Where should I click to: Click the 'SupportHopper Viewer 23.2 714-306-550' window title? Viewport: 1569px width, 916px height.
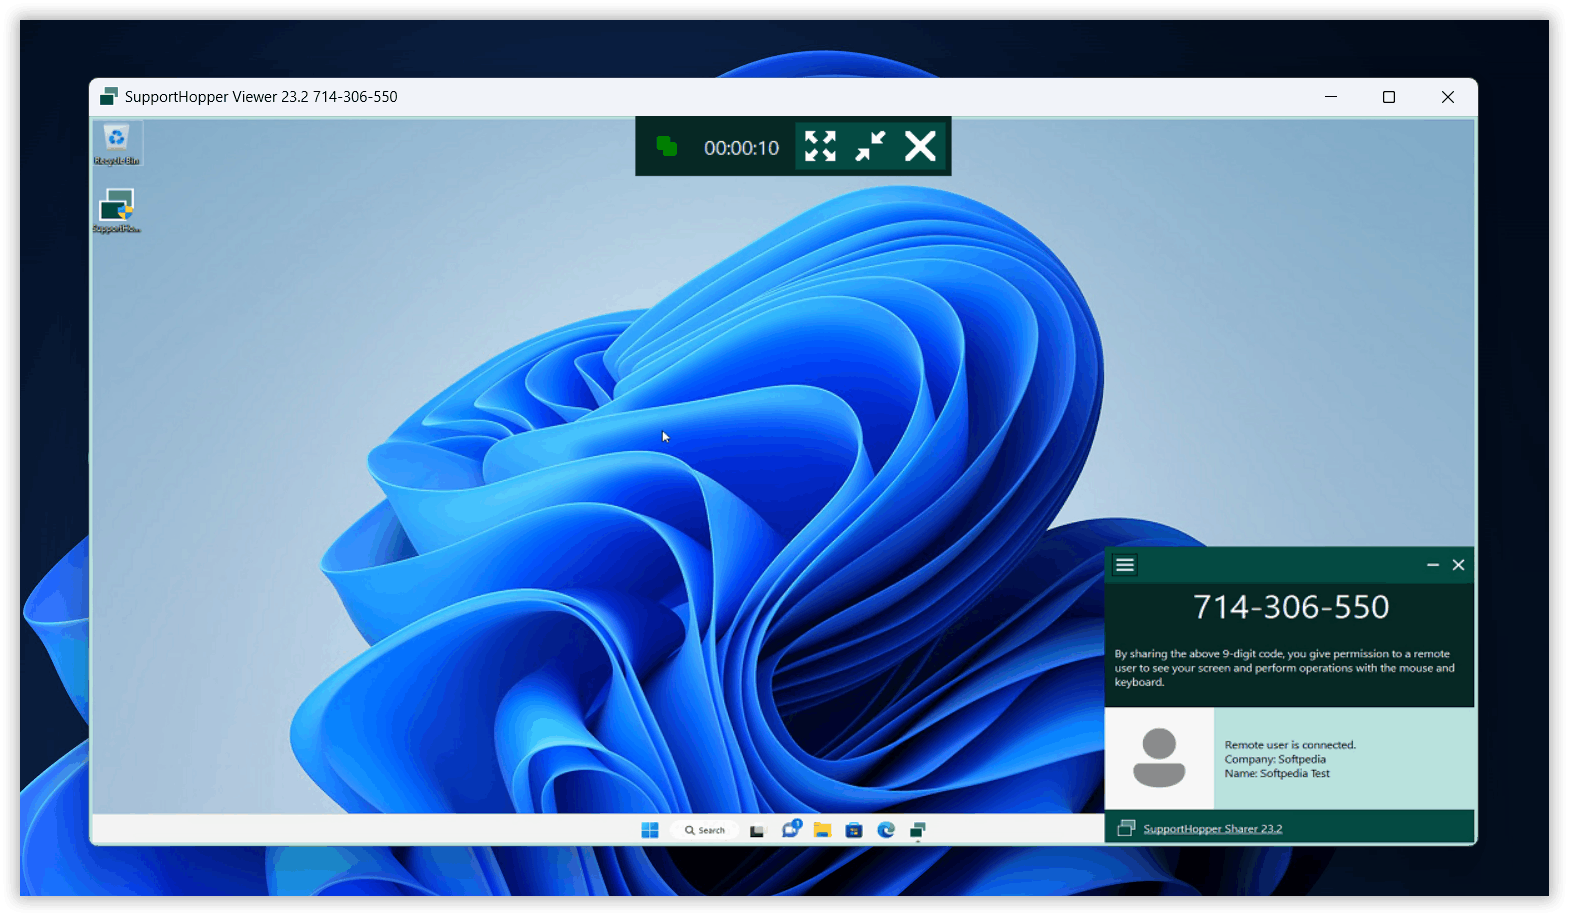point(261,97)
